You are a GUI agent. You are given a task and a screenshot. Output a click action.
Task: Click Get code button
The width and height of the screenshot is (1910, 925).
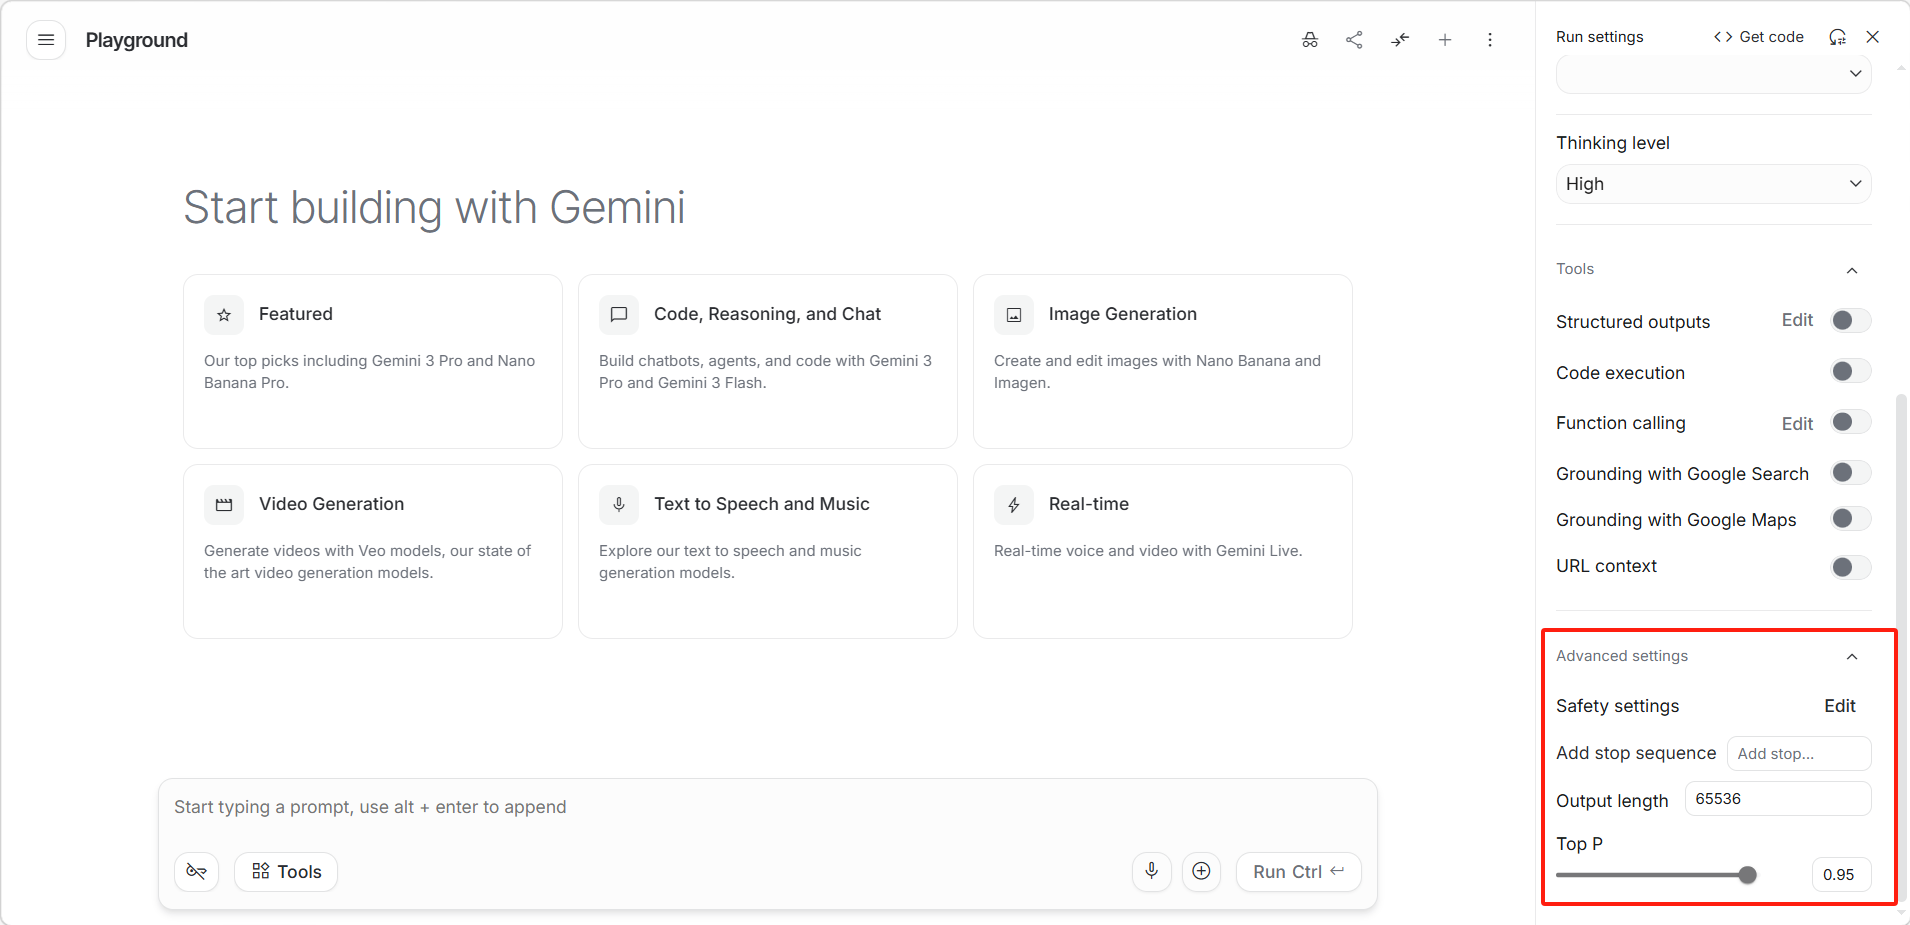click(x=1759, y=37)
